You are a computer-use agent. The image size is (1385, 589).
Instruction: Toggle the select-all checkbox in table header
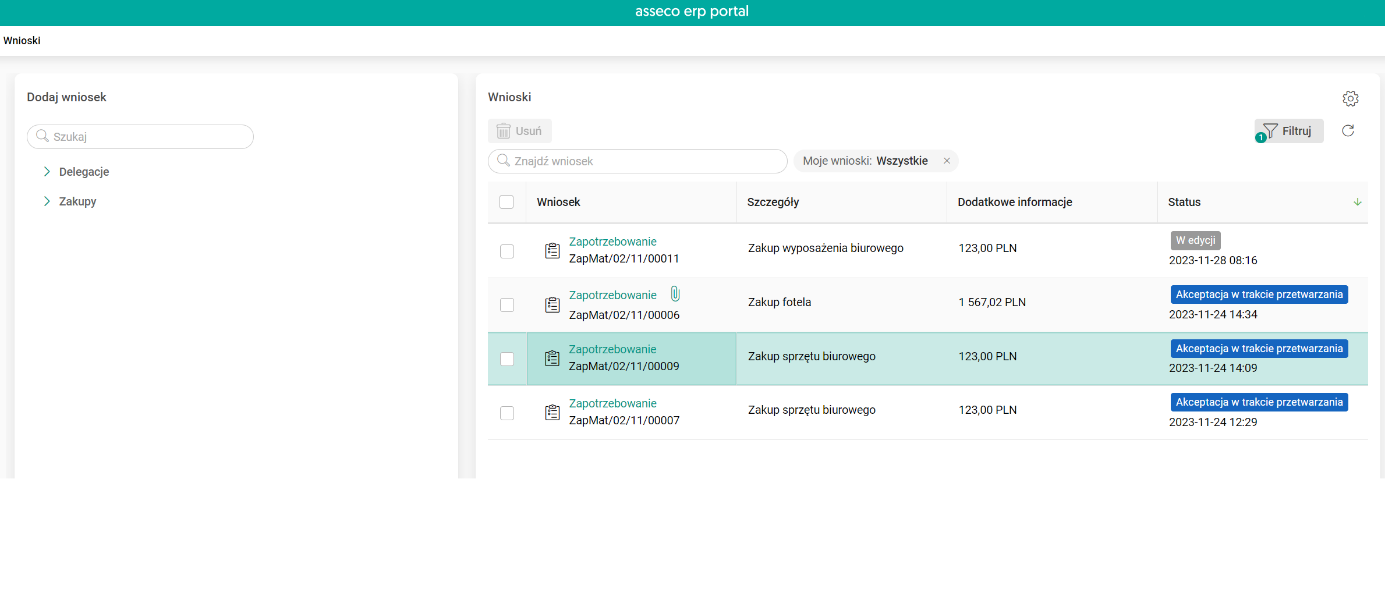507,202
